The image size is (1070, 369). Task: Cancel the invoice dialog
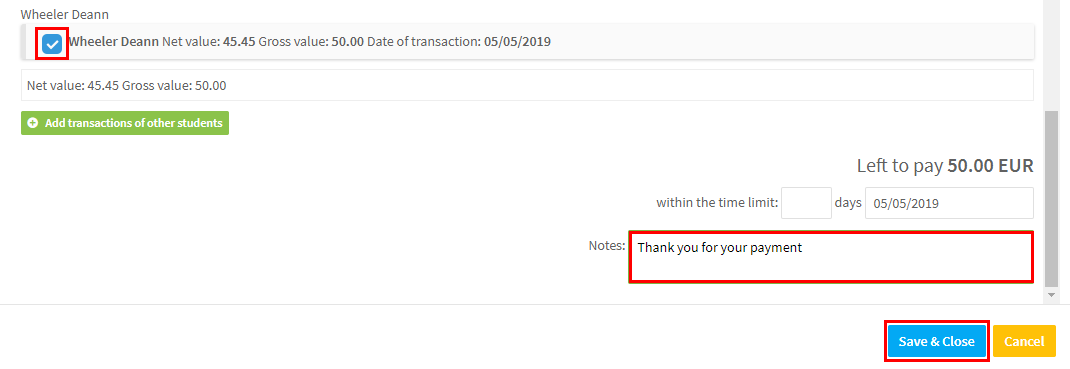coord(1024,341)
